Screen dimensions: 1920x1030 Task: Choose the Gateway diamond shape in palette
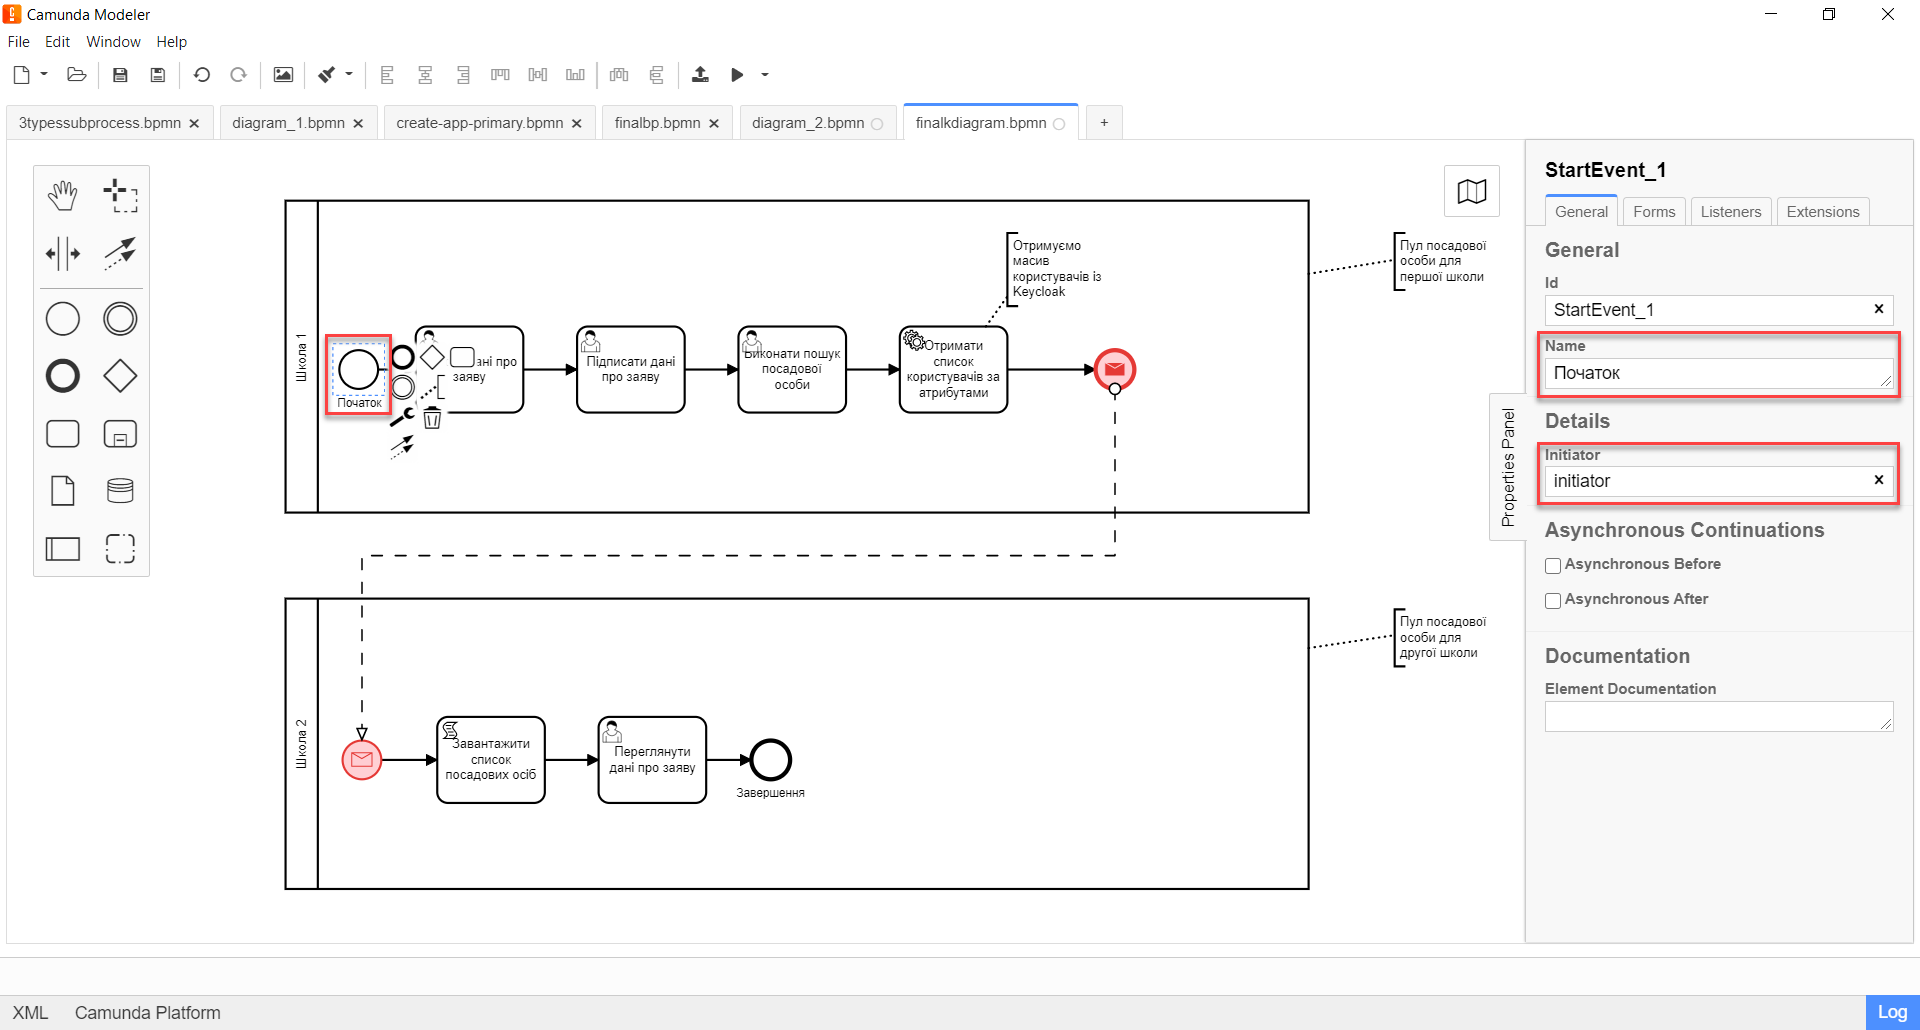[x=120, y=376]
